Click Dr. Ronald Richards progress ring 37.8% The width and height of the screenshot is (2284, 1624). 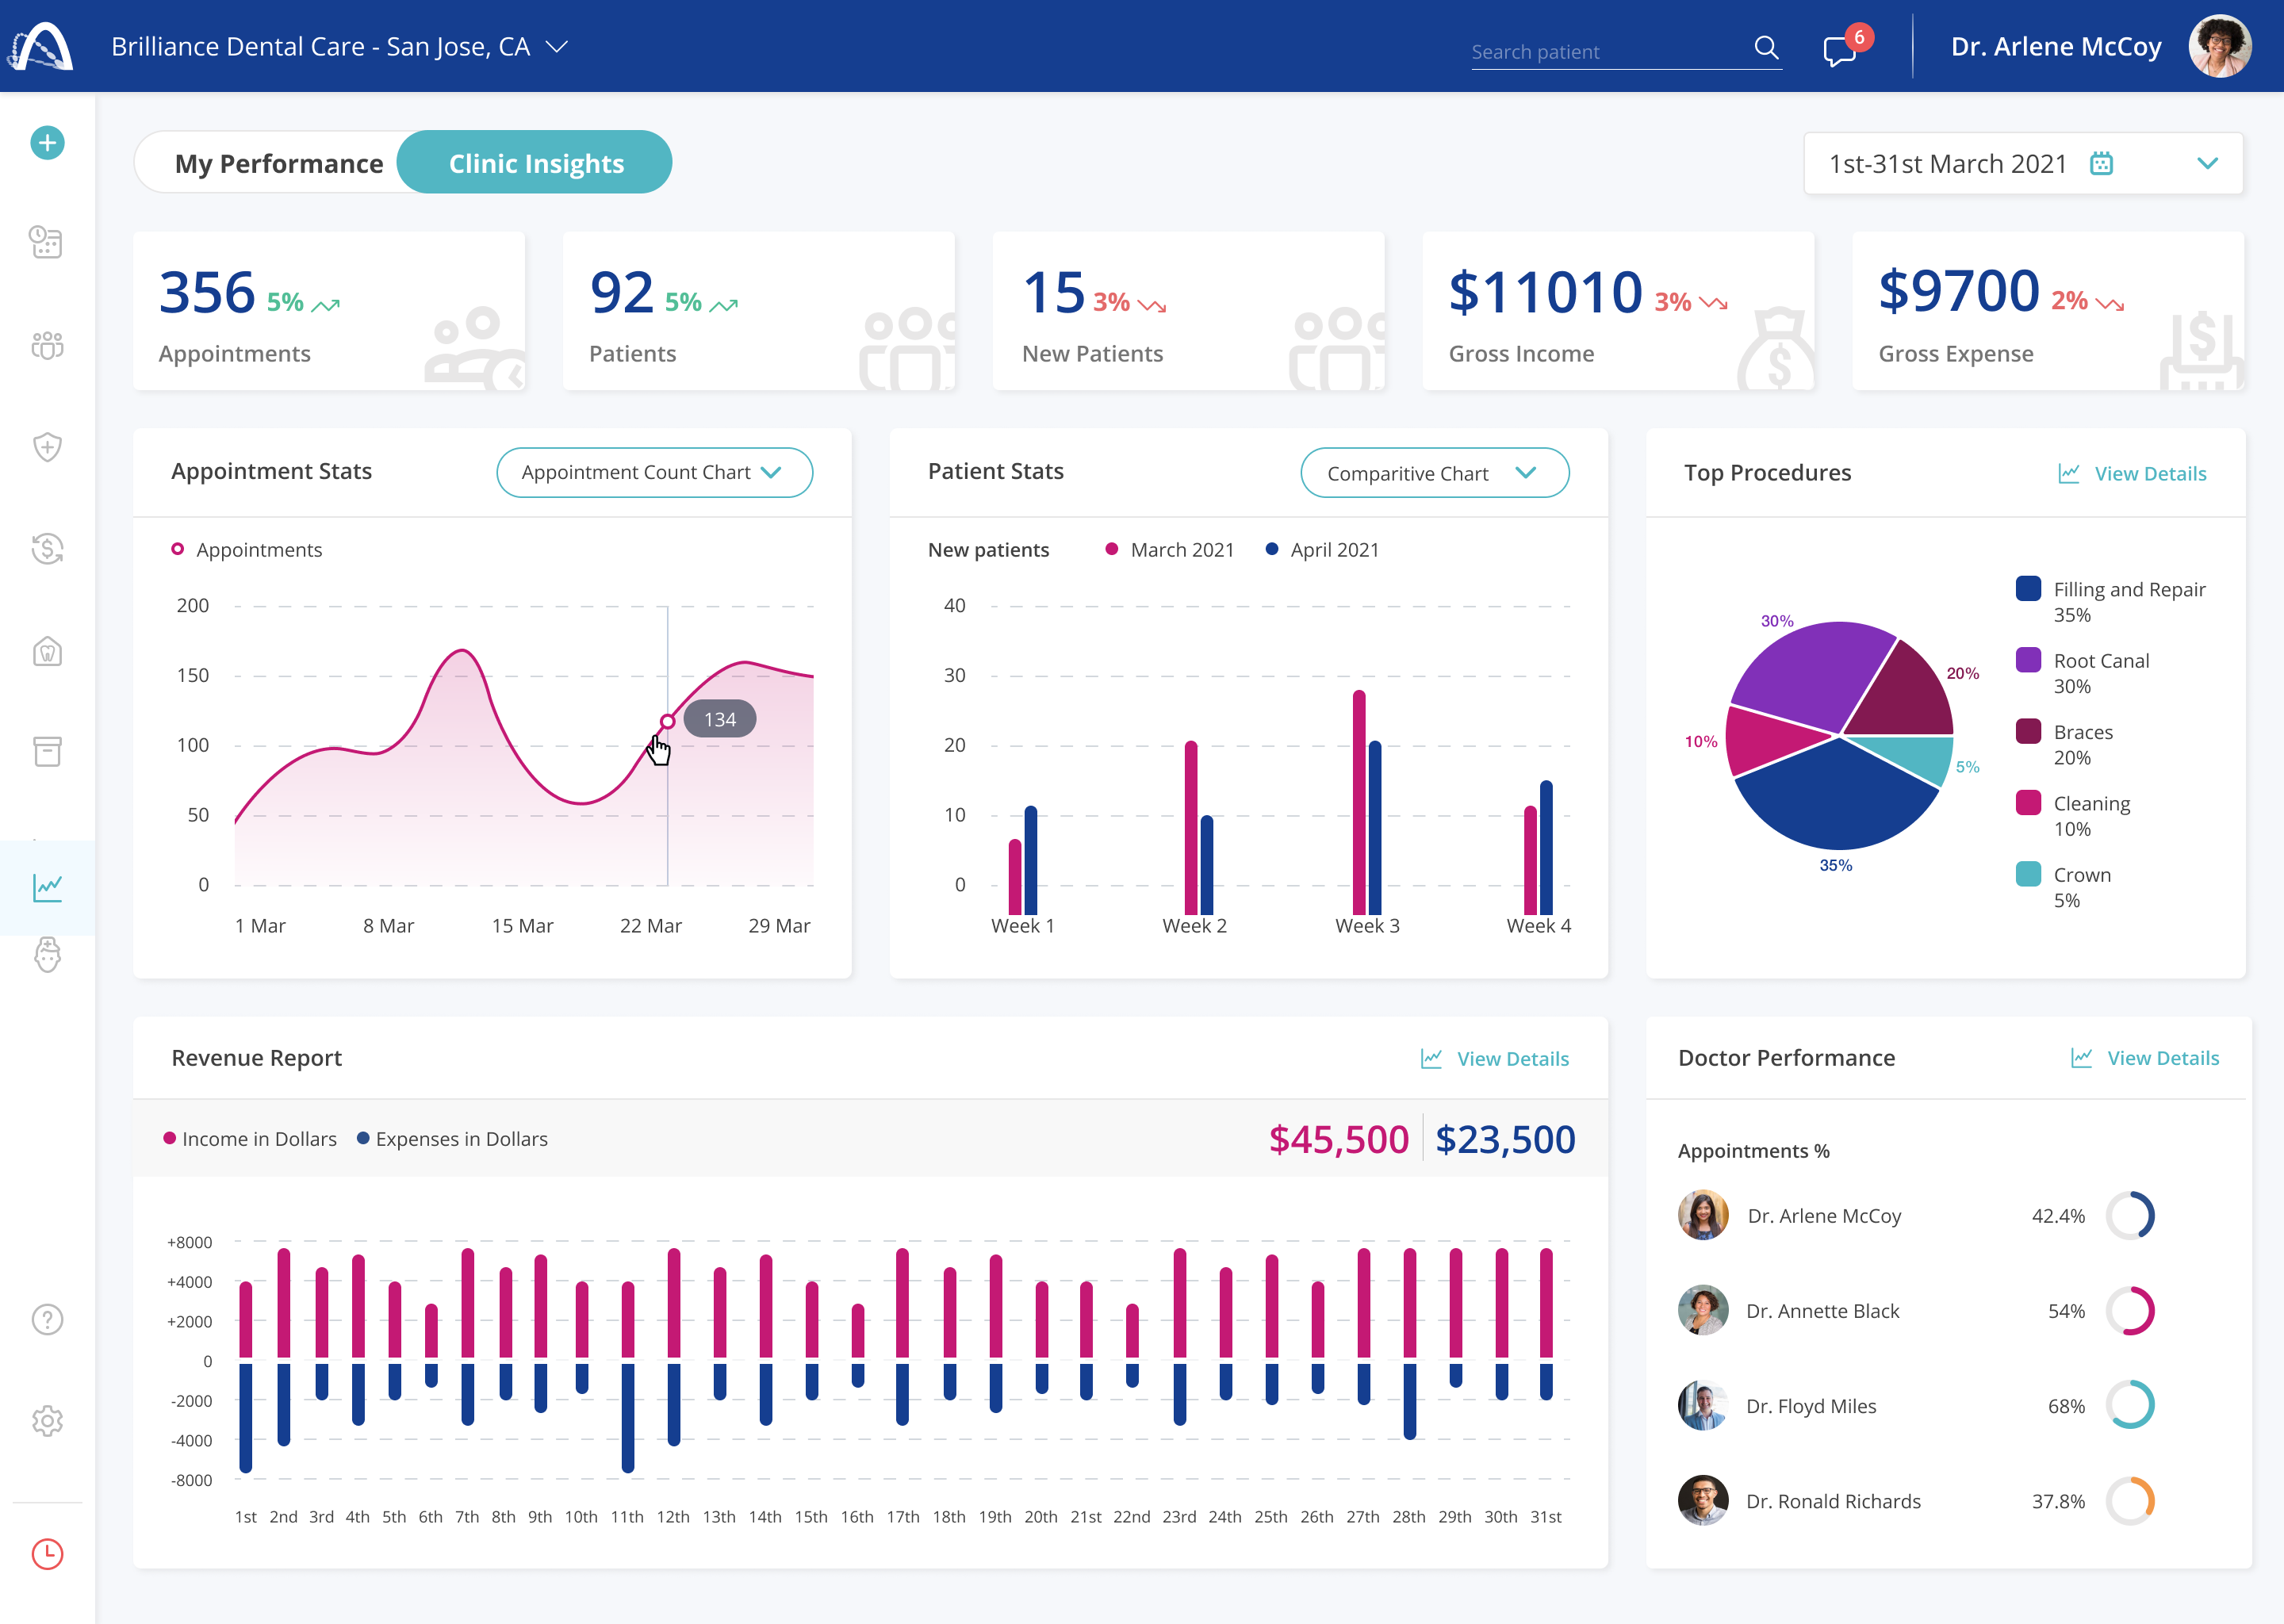point(2130,1500)
